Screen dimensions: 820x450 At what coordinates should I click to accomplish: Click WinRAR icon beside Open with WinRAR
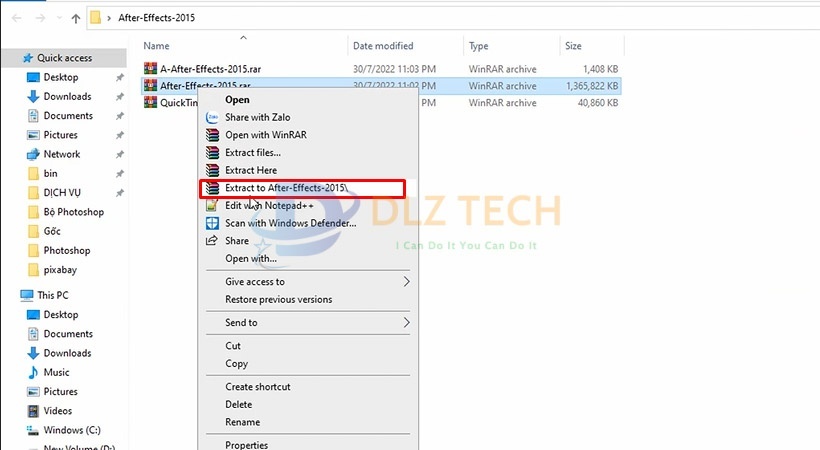click(x=212, y=135)
